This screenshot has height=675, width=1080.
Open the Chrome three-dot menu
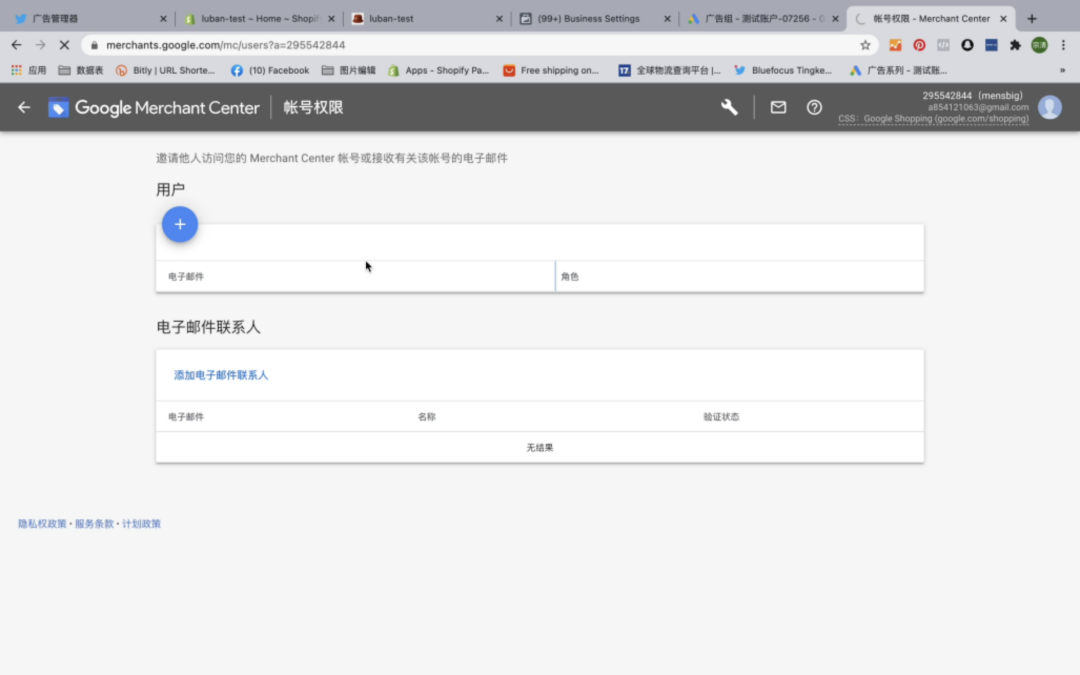(x=1063, y=45)
